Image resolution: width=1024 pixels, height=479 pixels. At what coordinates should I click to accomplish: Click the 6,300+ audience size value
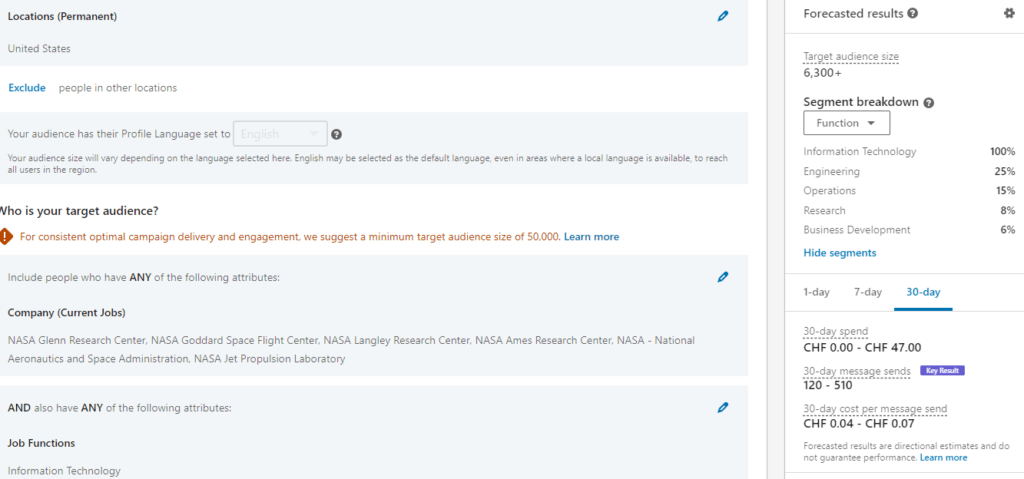coord(822,73)
